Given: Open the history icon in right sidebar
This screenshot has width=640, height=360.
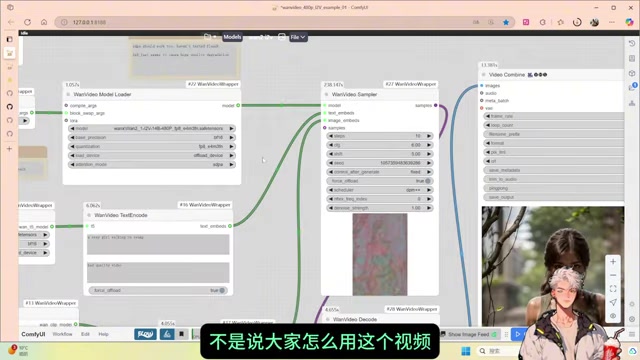Looking at the screenshot, I should point(632,43).
